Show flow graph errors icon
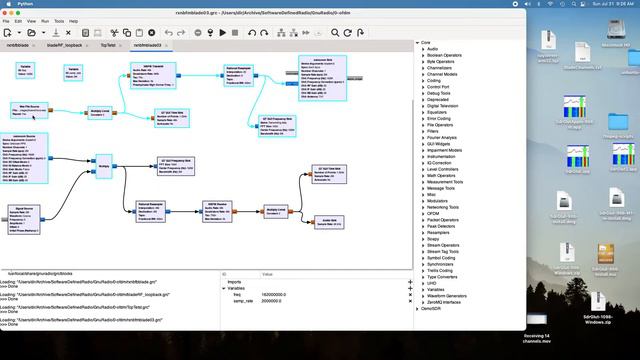Viewport: 640px width, 360px height. click(198, 33)
